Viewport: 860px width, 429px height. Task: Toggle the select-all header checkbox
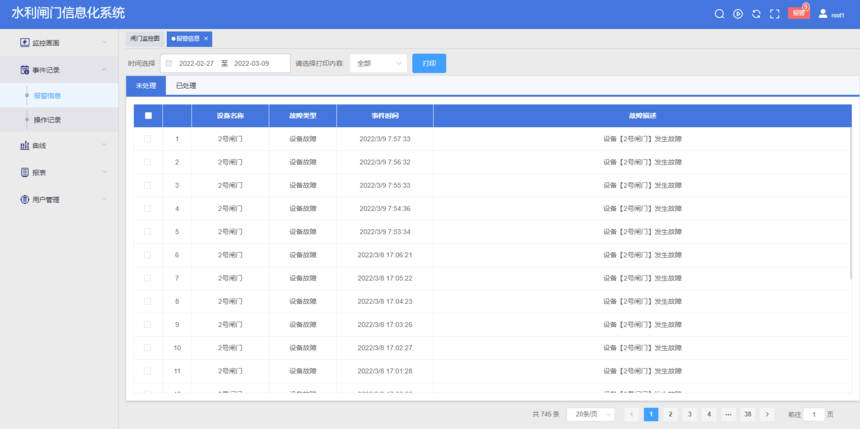pyautogui.click(x=148, y=116)
